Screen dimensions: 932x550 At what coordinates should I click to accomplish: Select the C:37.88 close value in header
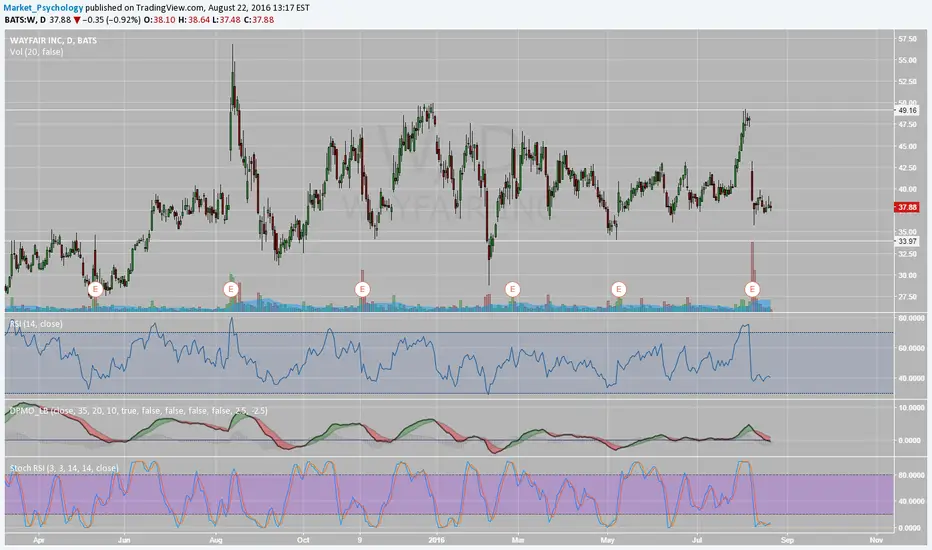point(259,20)
